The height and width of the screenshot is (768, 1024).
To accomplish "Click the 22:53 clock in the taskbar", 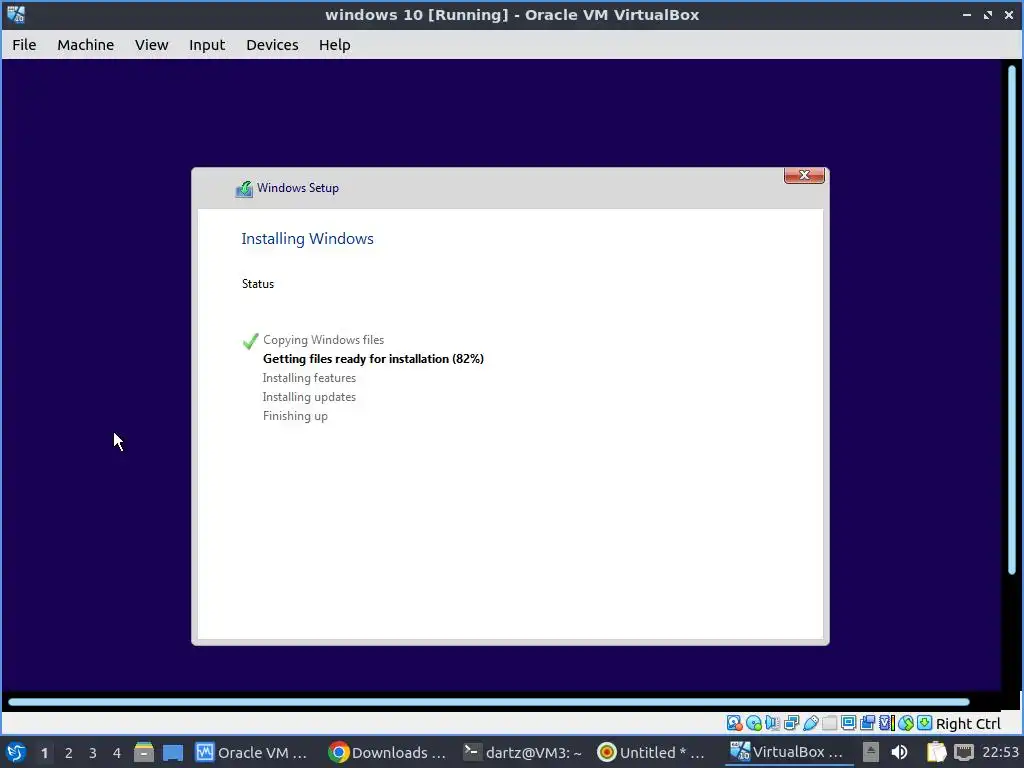I will (1000, 752).
